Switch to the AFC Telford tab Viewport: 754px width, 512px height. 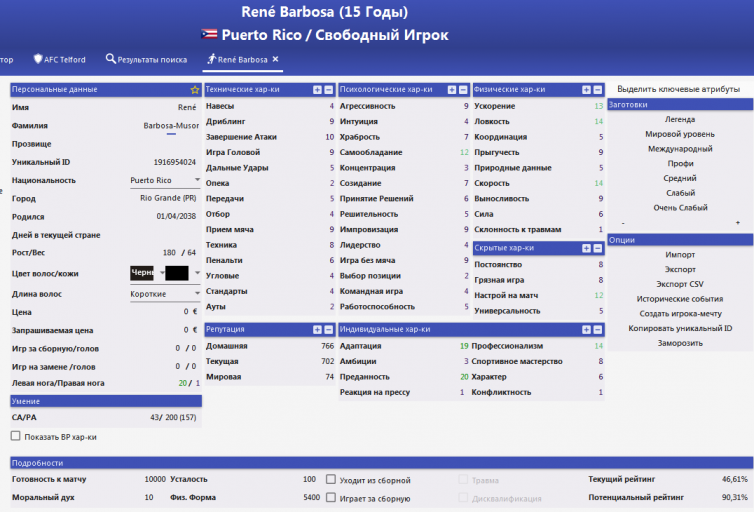tap(60, 60)
